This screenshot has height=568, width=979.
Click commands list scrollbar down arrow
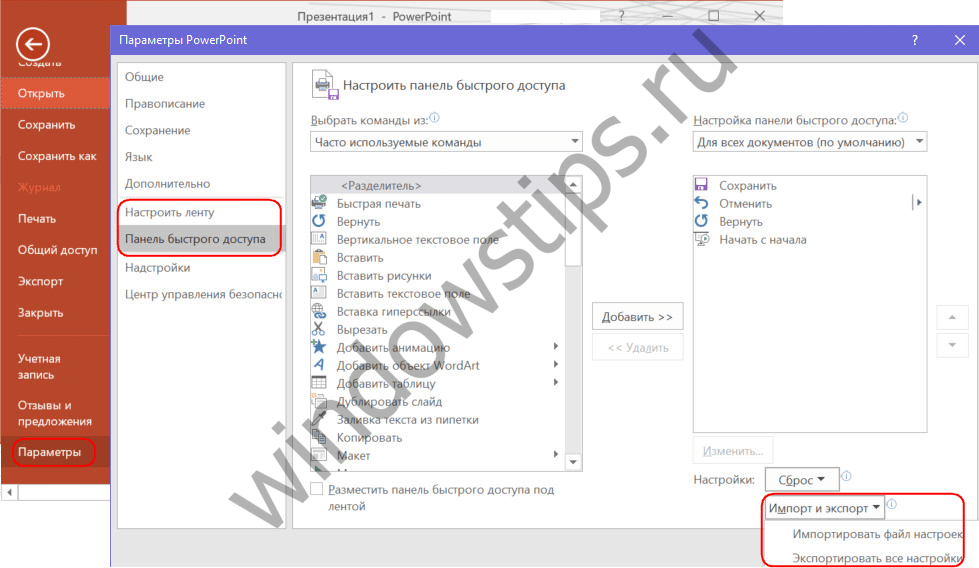pos(573,463)
